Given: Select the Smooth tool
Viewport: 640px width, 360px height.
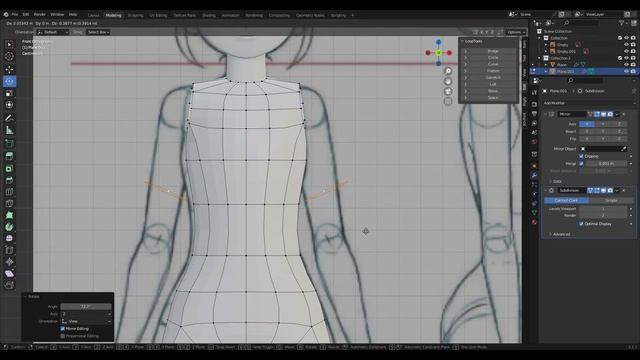Looking at the screenshot, I should click(x=9, y=238).
